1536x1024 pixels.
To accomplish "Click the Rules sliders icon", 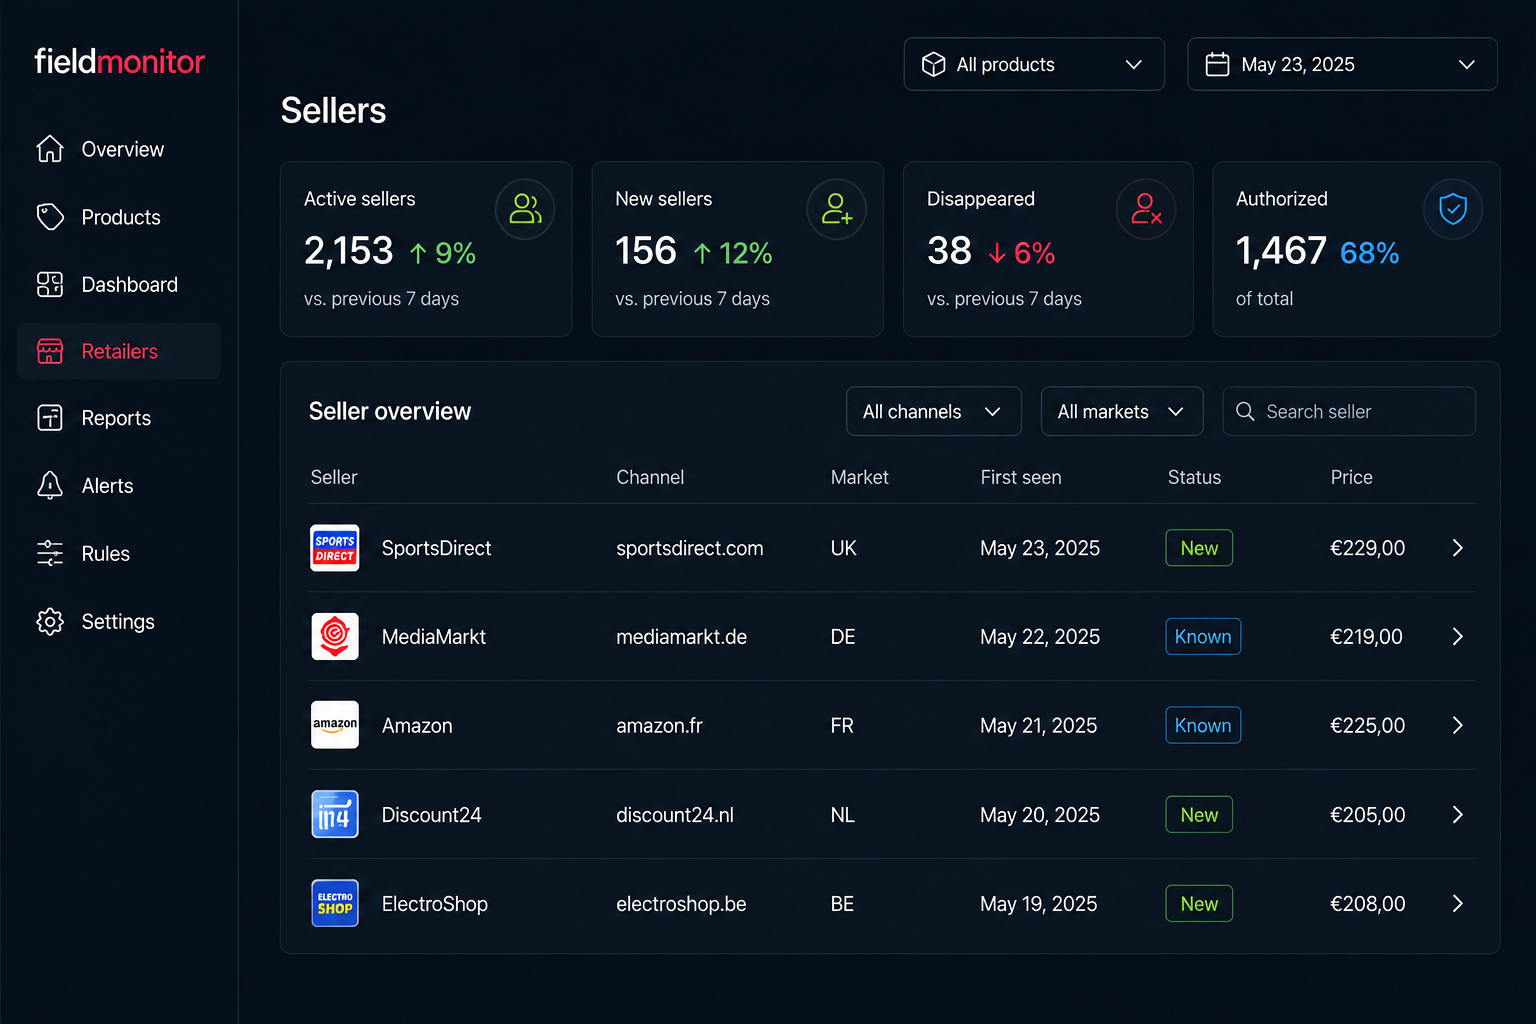I will tap(50, 554).
